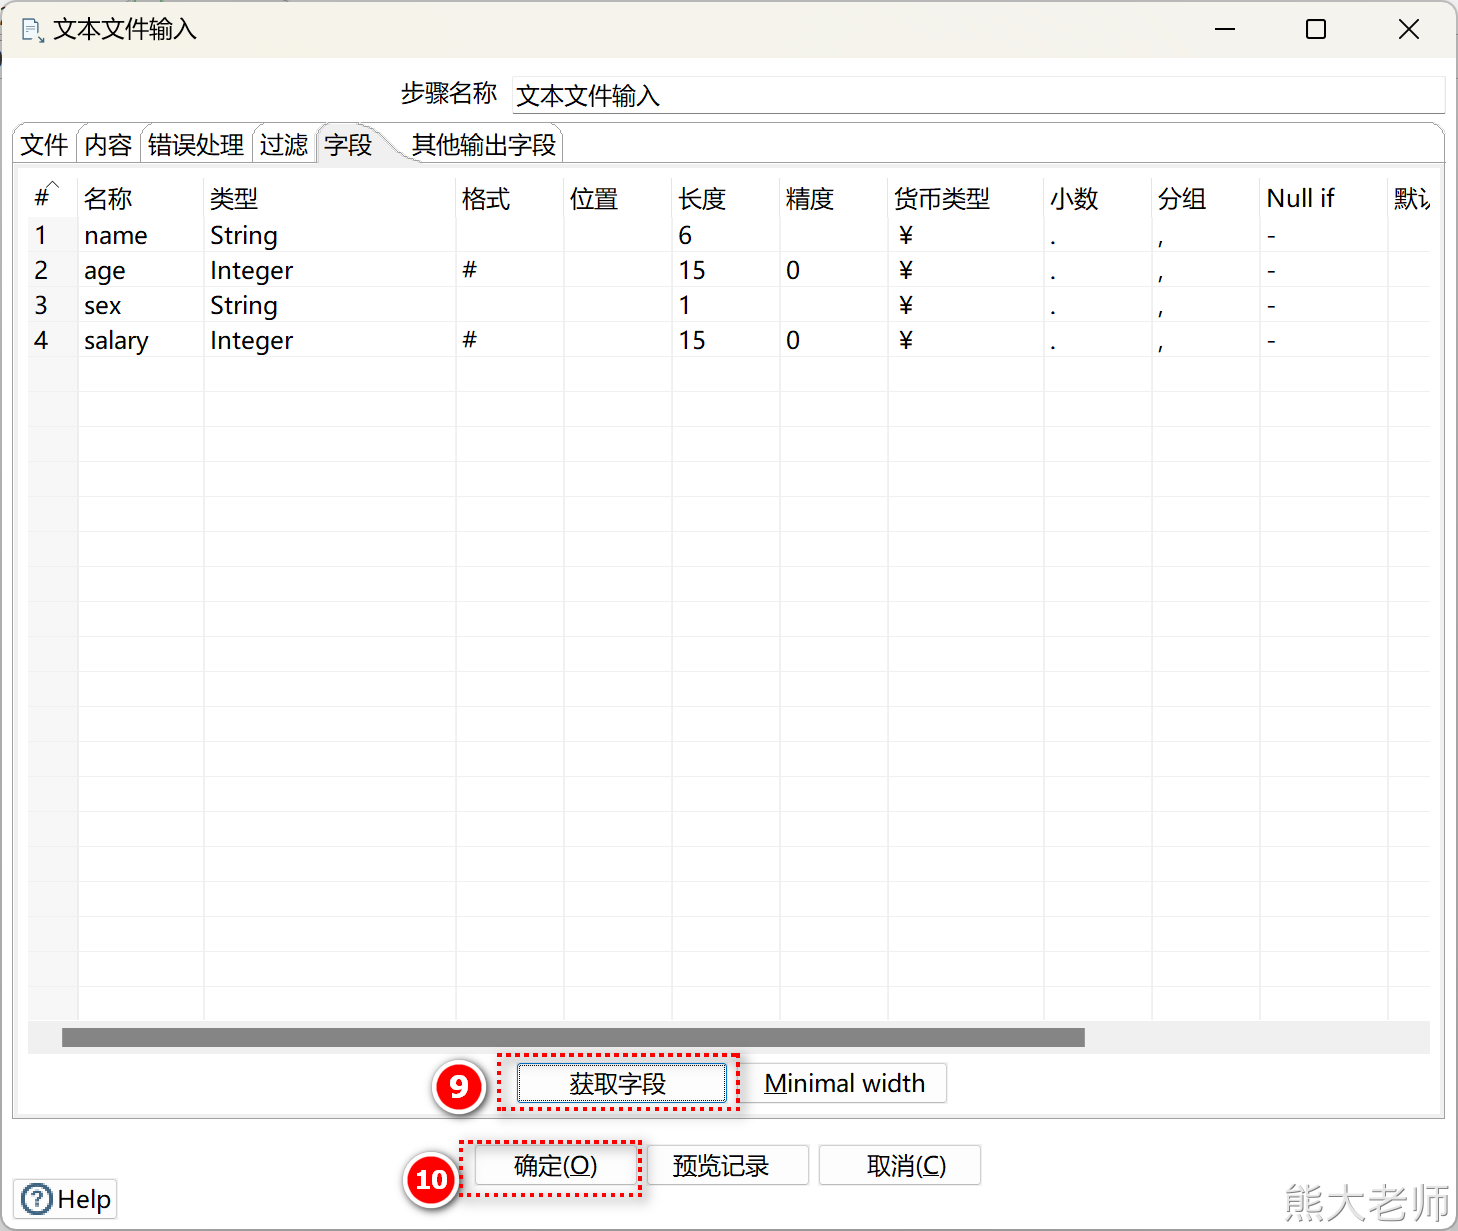This screenshot has height=1231, width=1458.
Task: Click the precision 0 cell for salary
Action: coord(834,340)
